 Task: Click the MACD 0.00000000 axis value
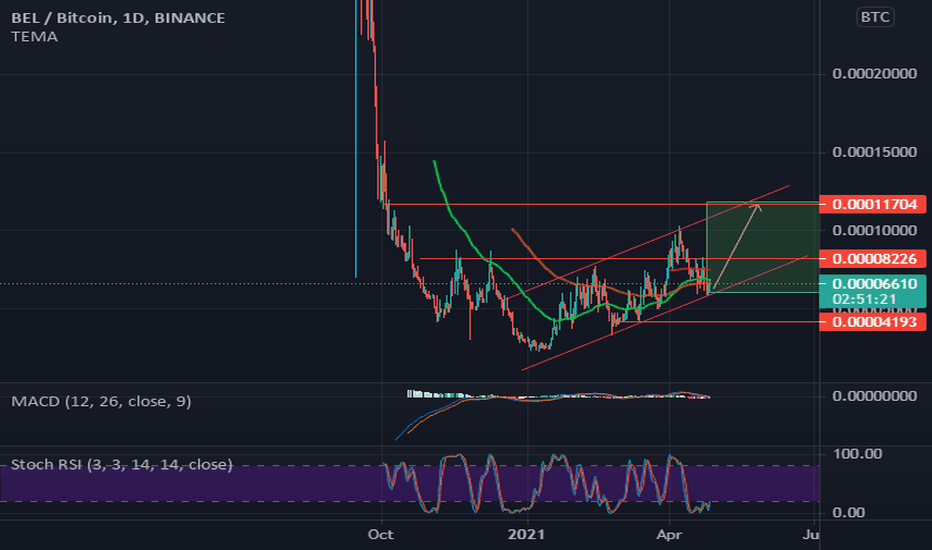(x=874, y=396)
